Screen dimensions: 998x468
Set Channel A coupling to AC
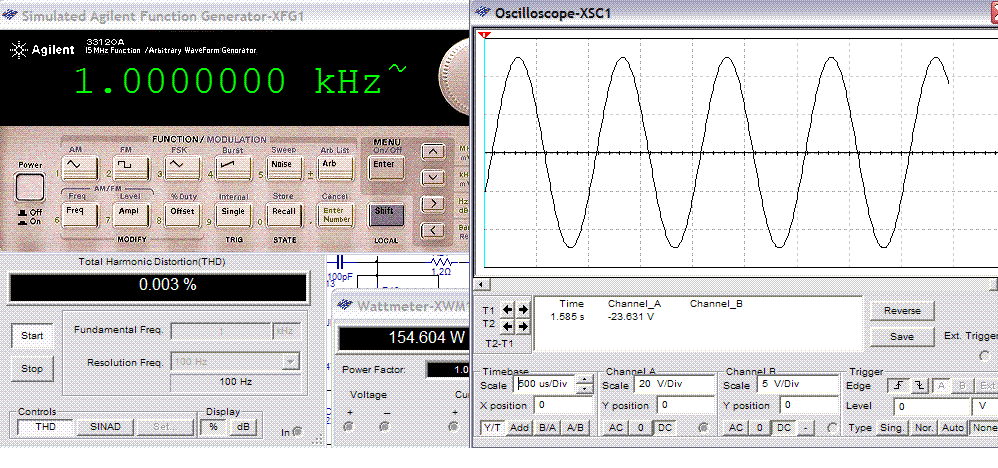[615, 428]
